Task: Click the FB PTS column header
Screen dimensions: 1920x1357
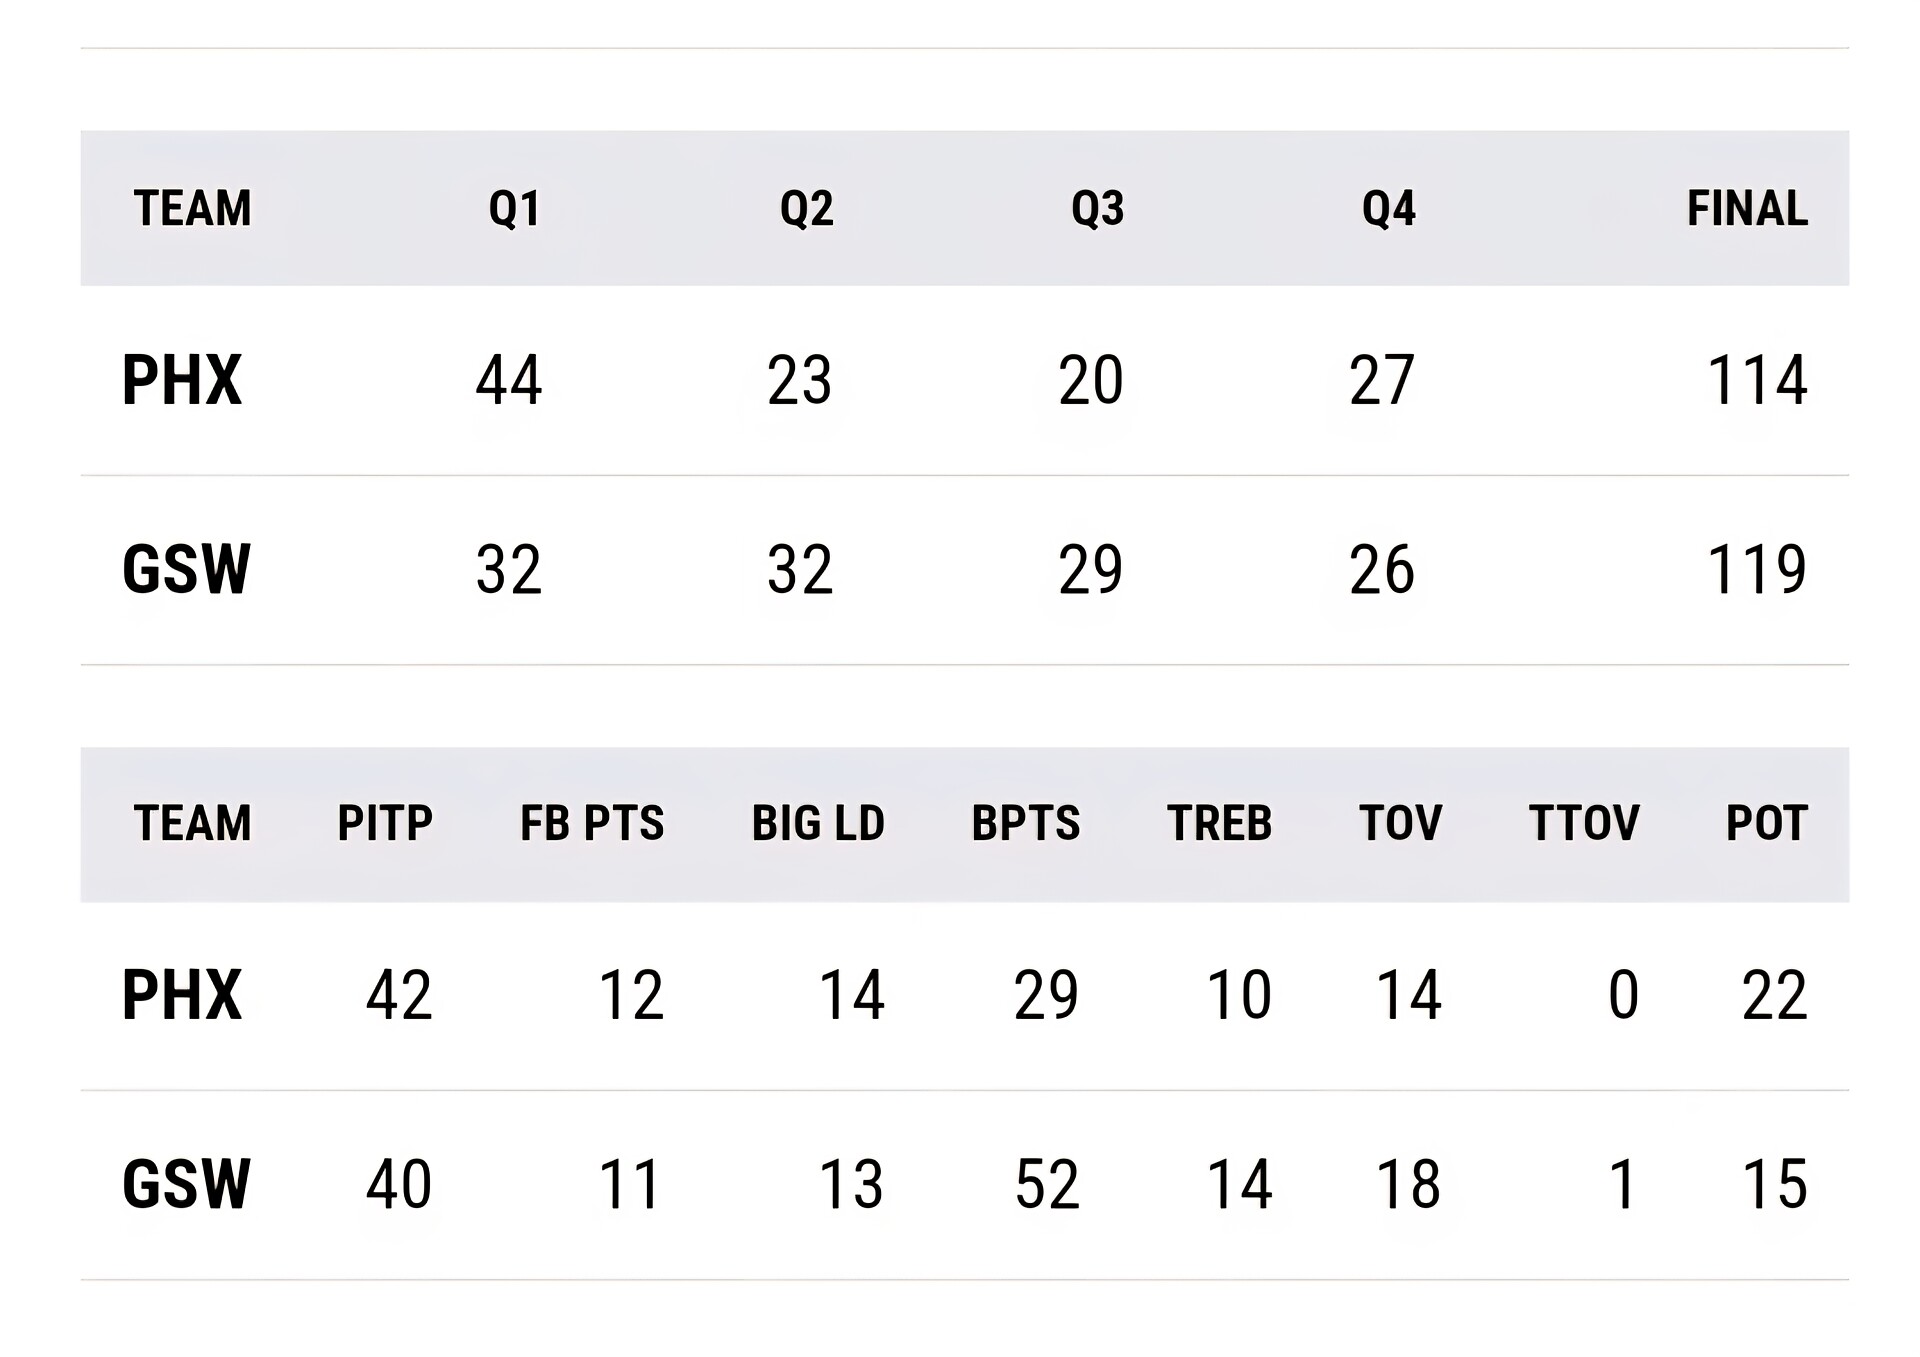Action: click(x=592, y=824)
